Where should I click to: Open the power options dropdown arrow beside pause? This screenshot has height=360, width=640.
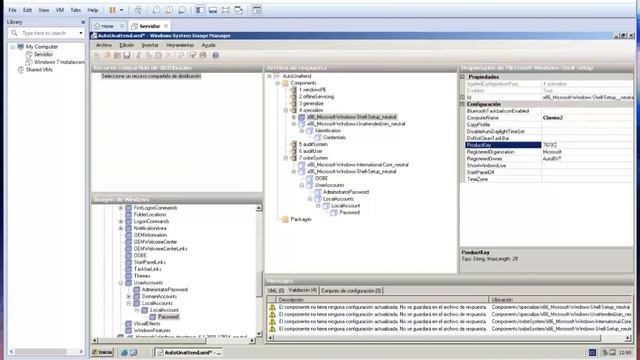coord(122,10)
